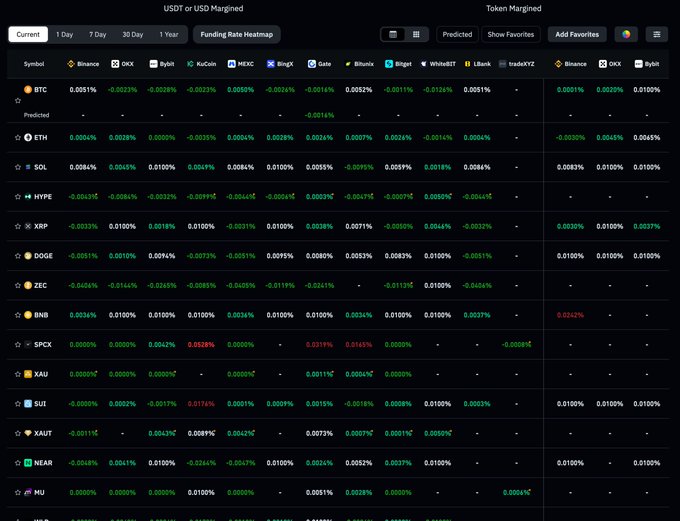This screenshot has width=680, height=521.
Task: Click Show Favorites button
Action: (511, 34)
